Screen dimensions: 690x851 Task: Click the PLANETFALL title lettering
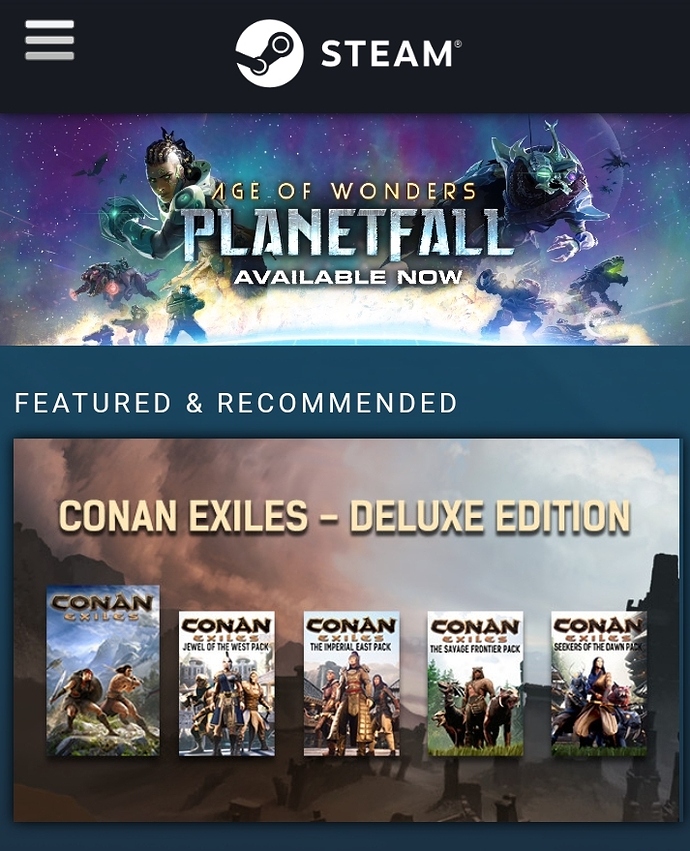[x=346, y=233]
